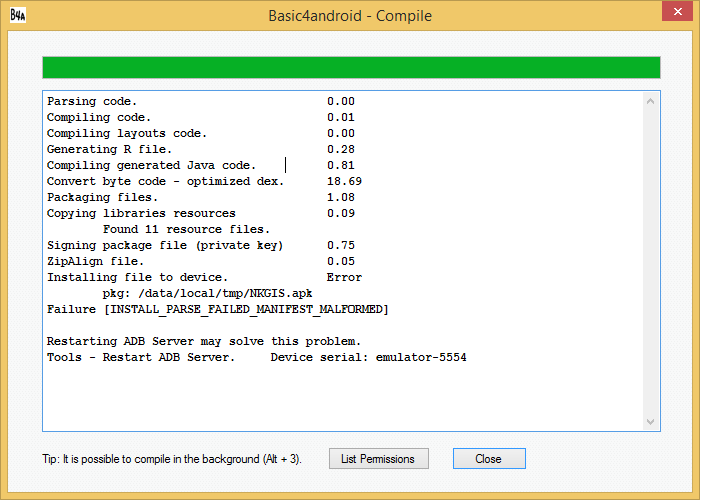This screenshot has height=500, width=702.
Task: Click 'Convert byte code - optimized dex.' line
Action: pos(165,182)
